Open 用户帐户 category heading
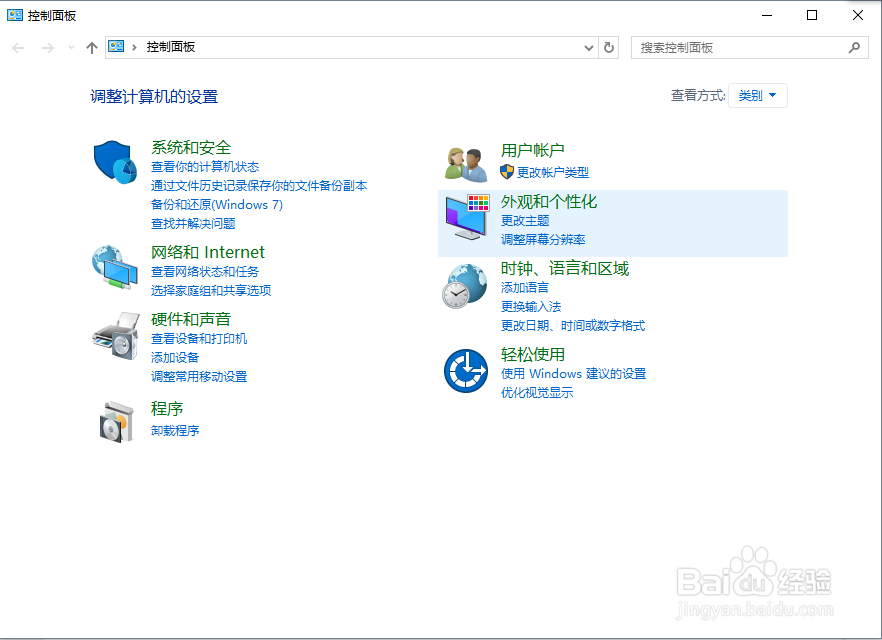Viewport: 882px width, 640px height. (533, 150)
